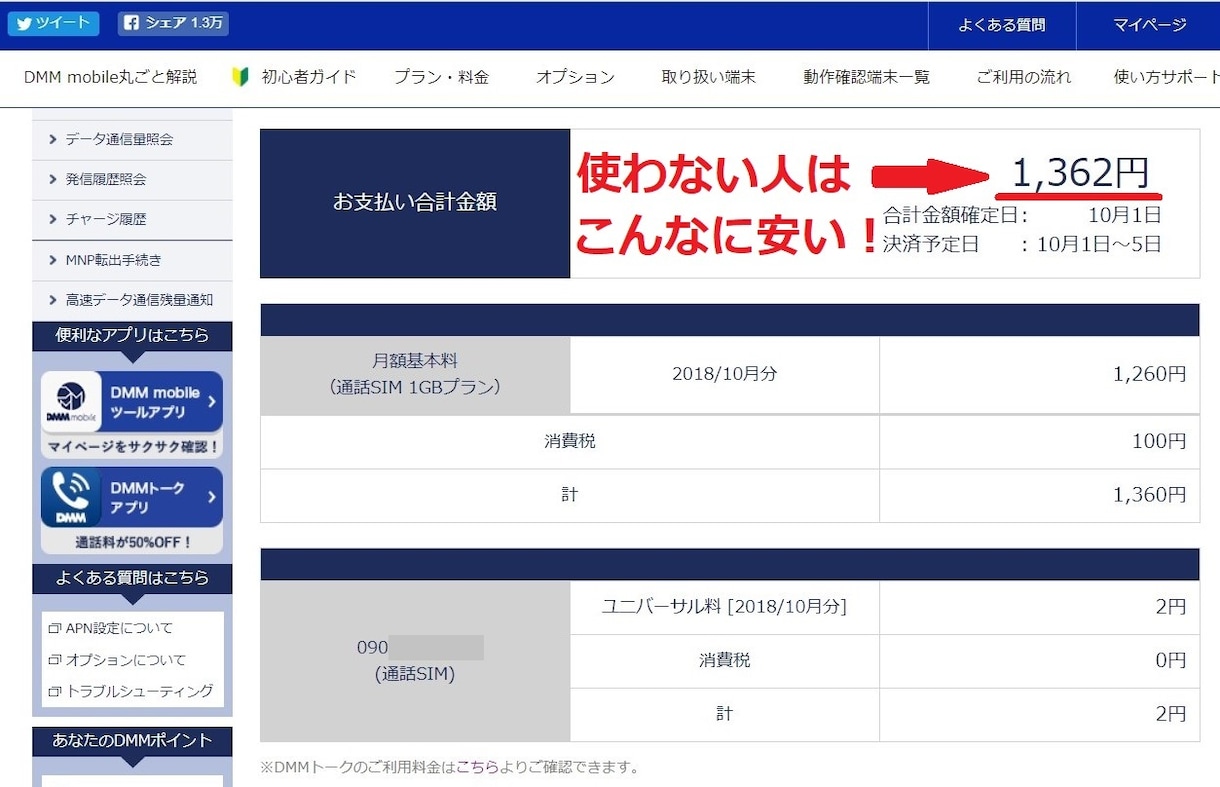Click the ユニバーサル料 [2018/10月分] cell

tap(725, 607)
